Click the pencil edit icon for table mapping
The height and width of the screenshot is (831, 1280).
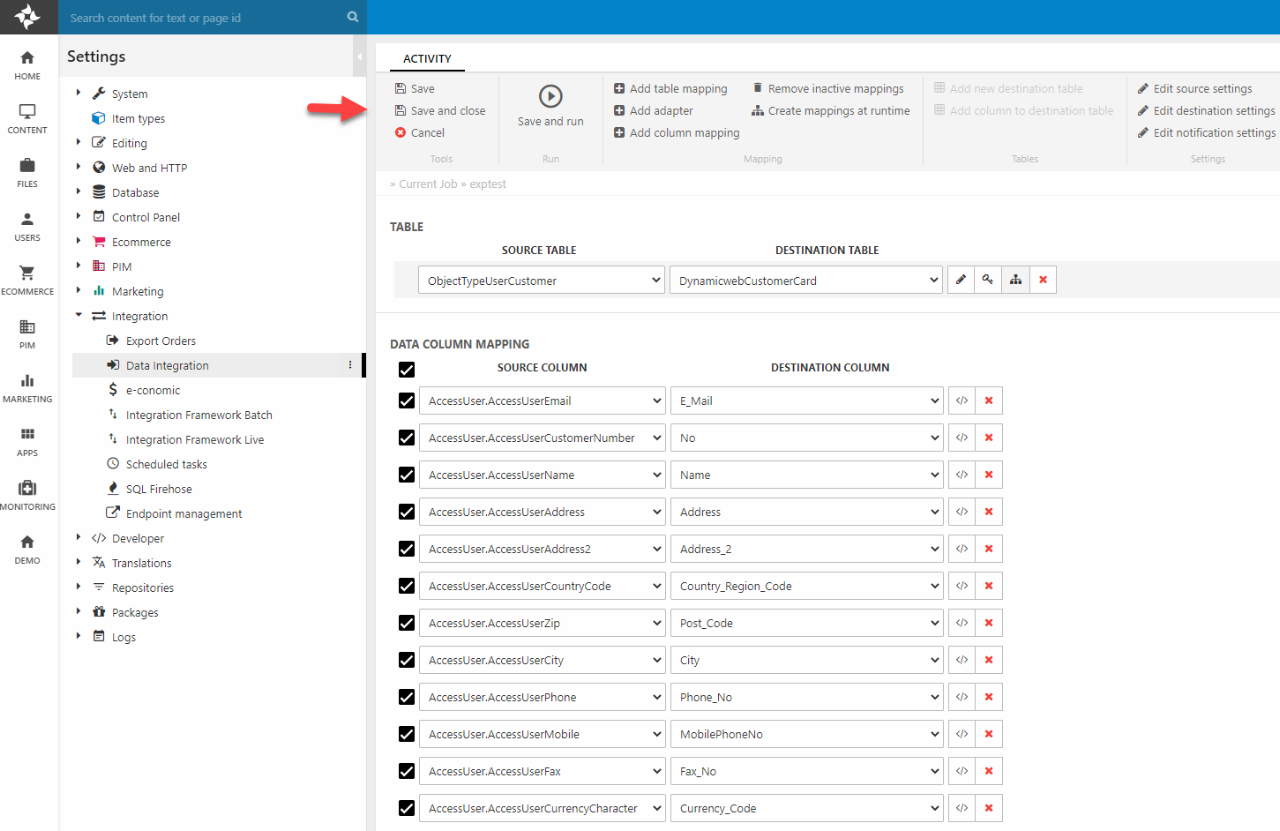[x=961, y=281]
